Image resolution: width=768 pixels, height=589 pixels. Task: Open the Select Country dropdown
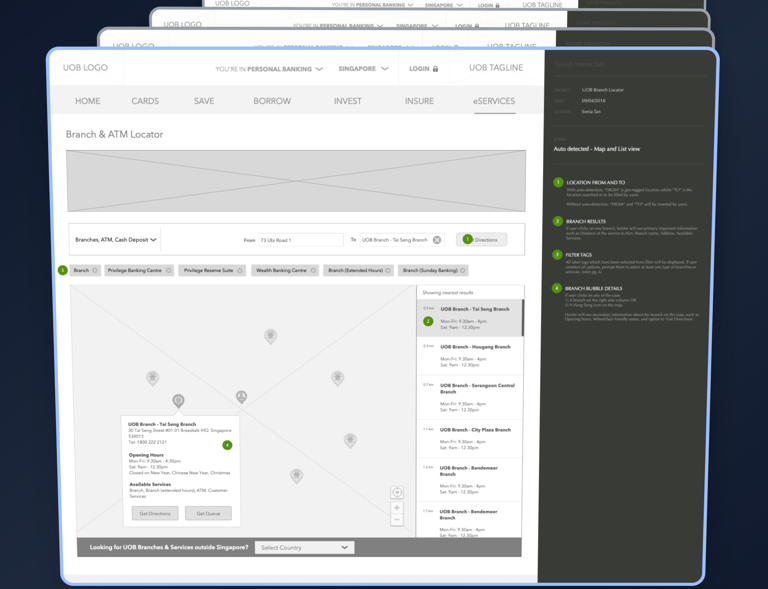click(x=305, y=547)
